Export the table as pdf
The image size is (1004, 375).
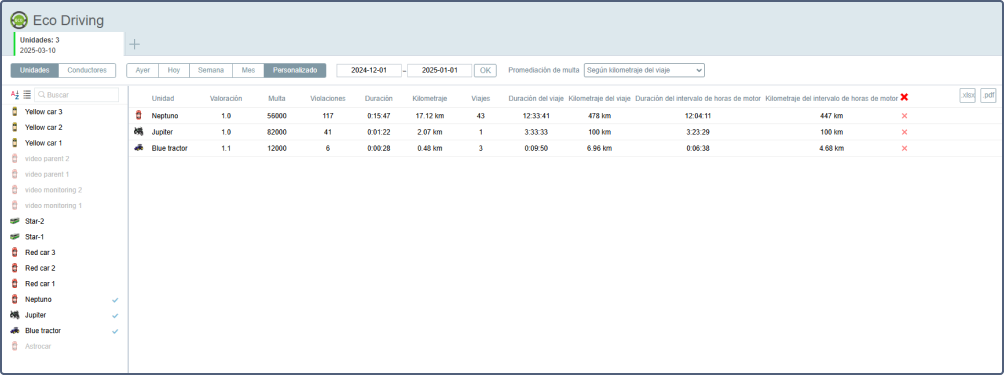pos(988,95)
